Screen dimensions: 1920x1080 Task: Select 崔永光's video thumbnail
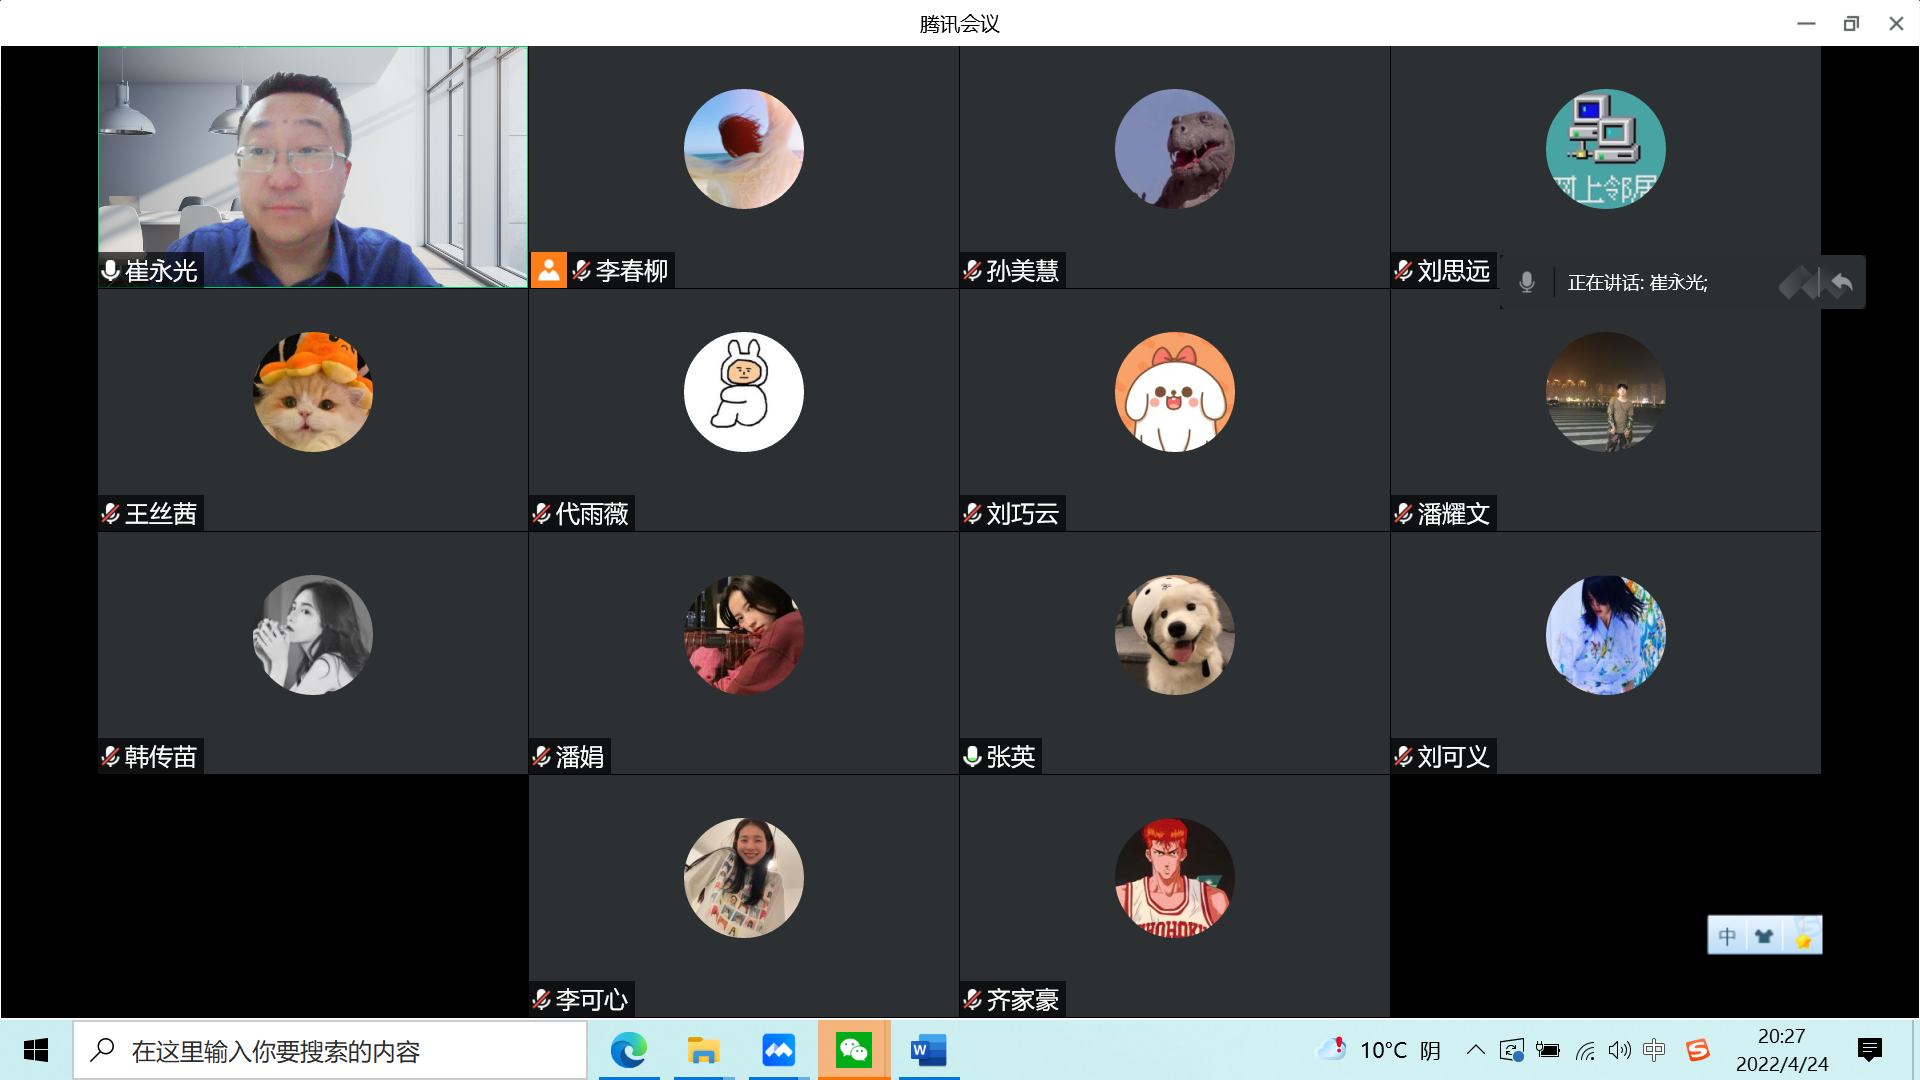tap(313, 167)
